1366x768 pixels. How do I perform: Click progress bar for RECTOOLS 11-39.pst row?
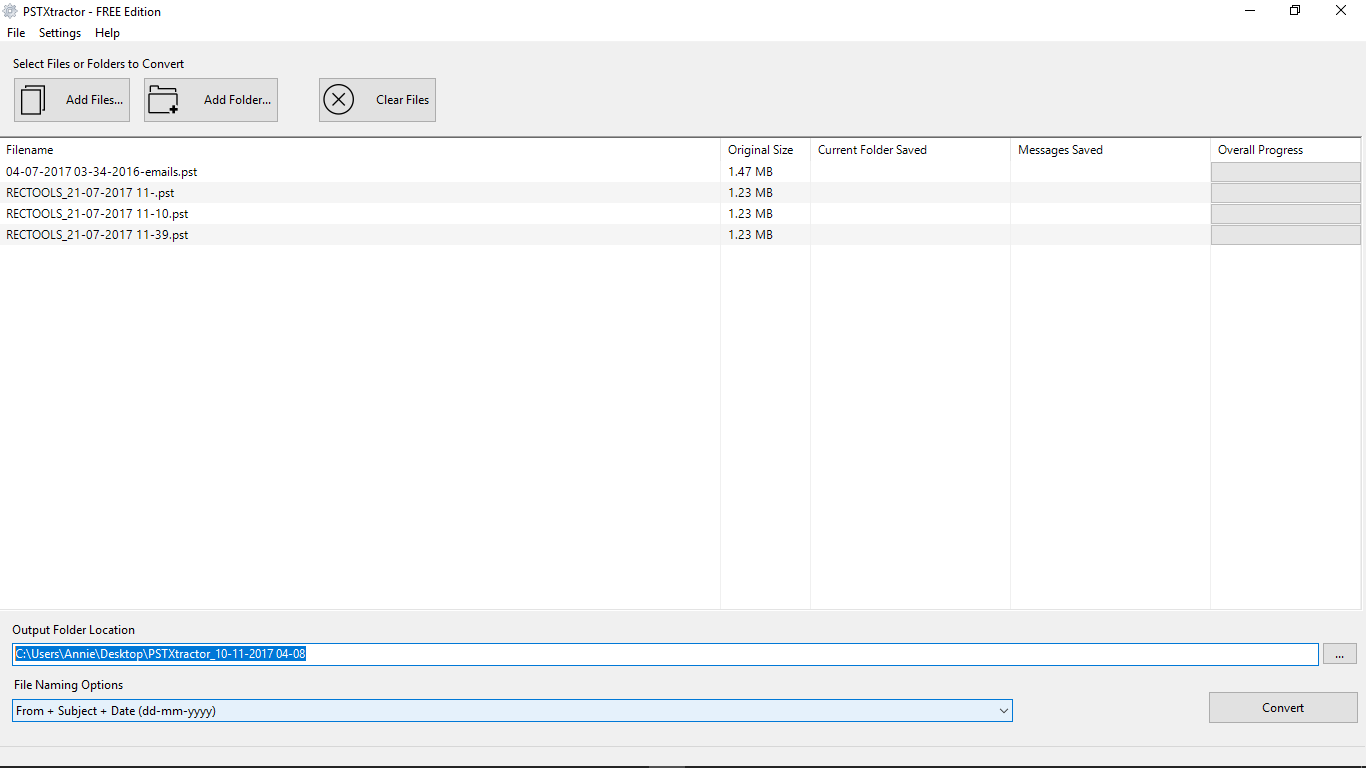point(1286,235)
